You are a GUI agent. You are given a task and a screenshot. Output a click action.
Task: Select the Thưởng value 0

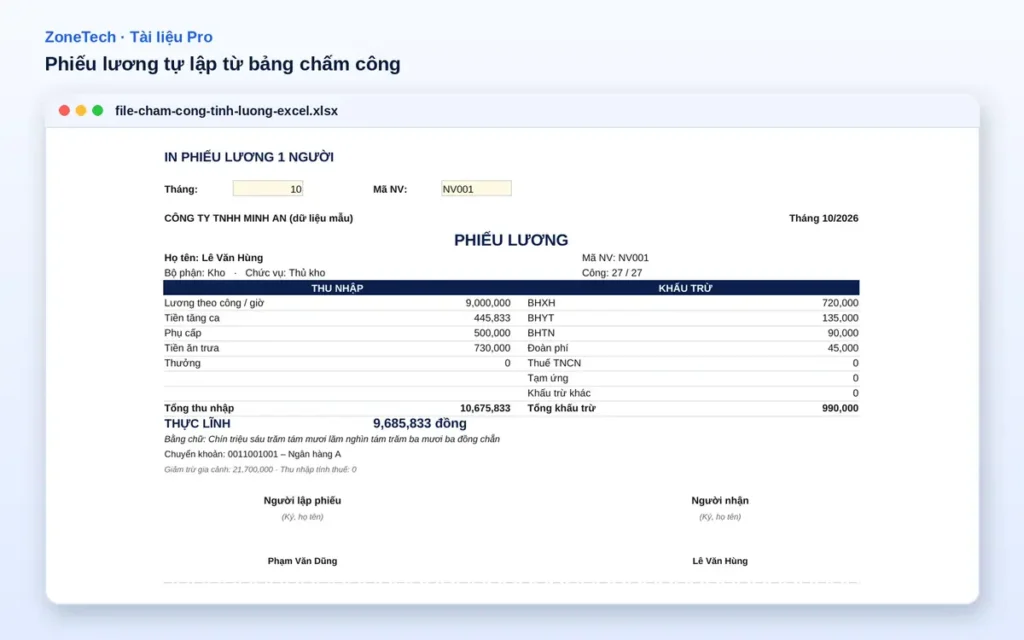[x=507, y=363]
